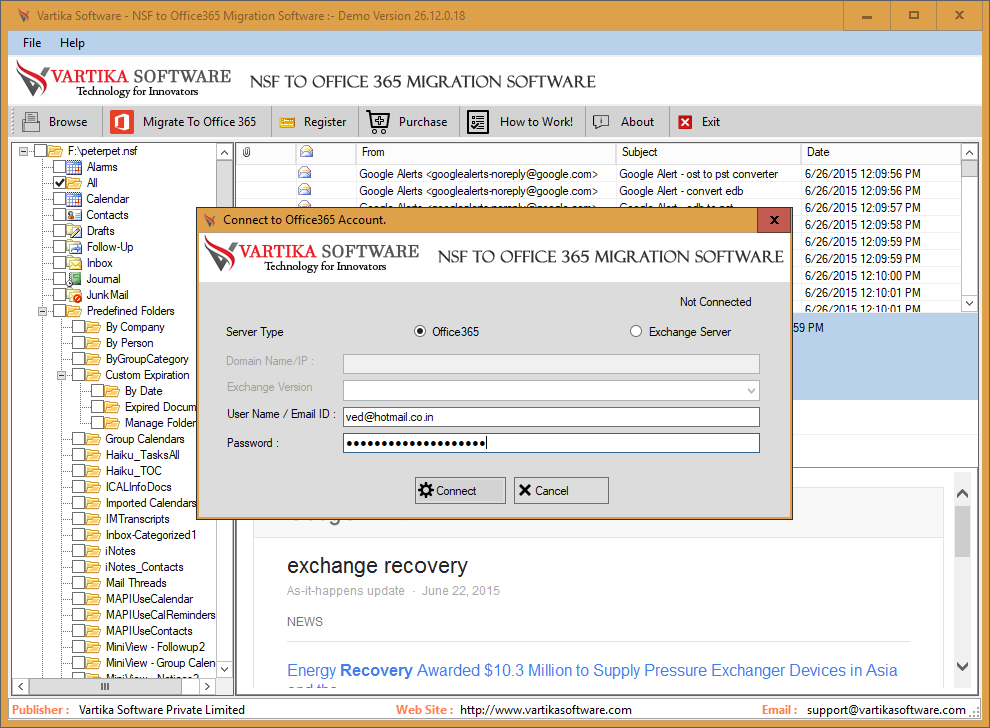Collapse the F:\peterpet.nsf root node
The image size is (990, 728).
tap(23, 151)
